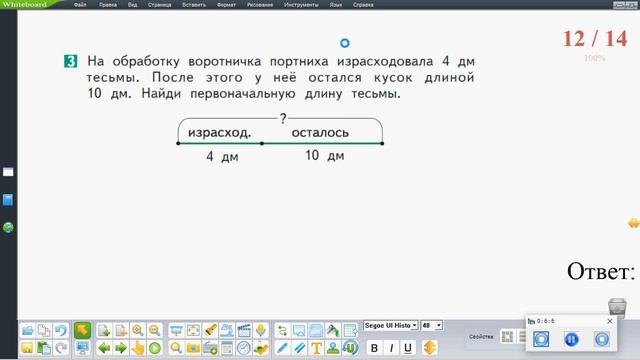Open the Справка menu
This screenshot has height=360, width=640.
click(363, 5)
